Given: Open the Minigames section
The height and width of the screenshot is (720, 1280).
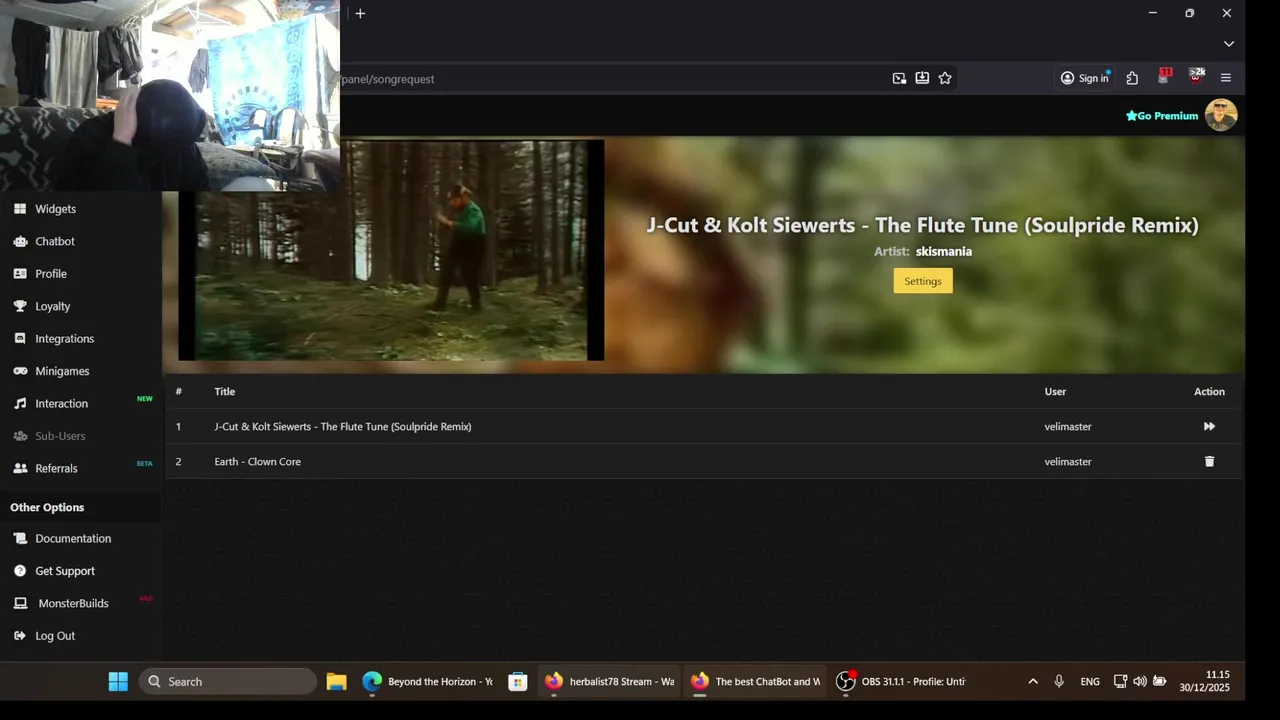Looking at the screenshot, I should tap(62, 371).
